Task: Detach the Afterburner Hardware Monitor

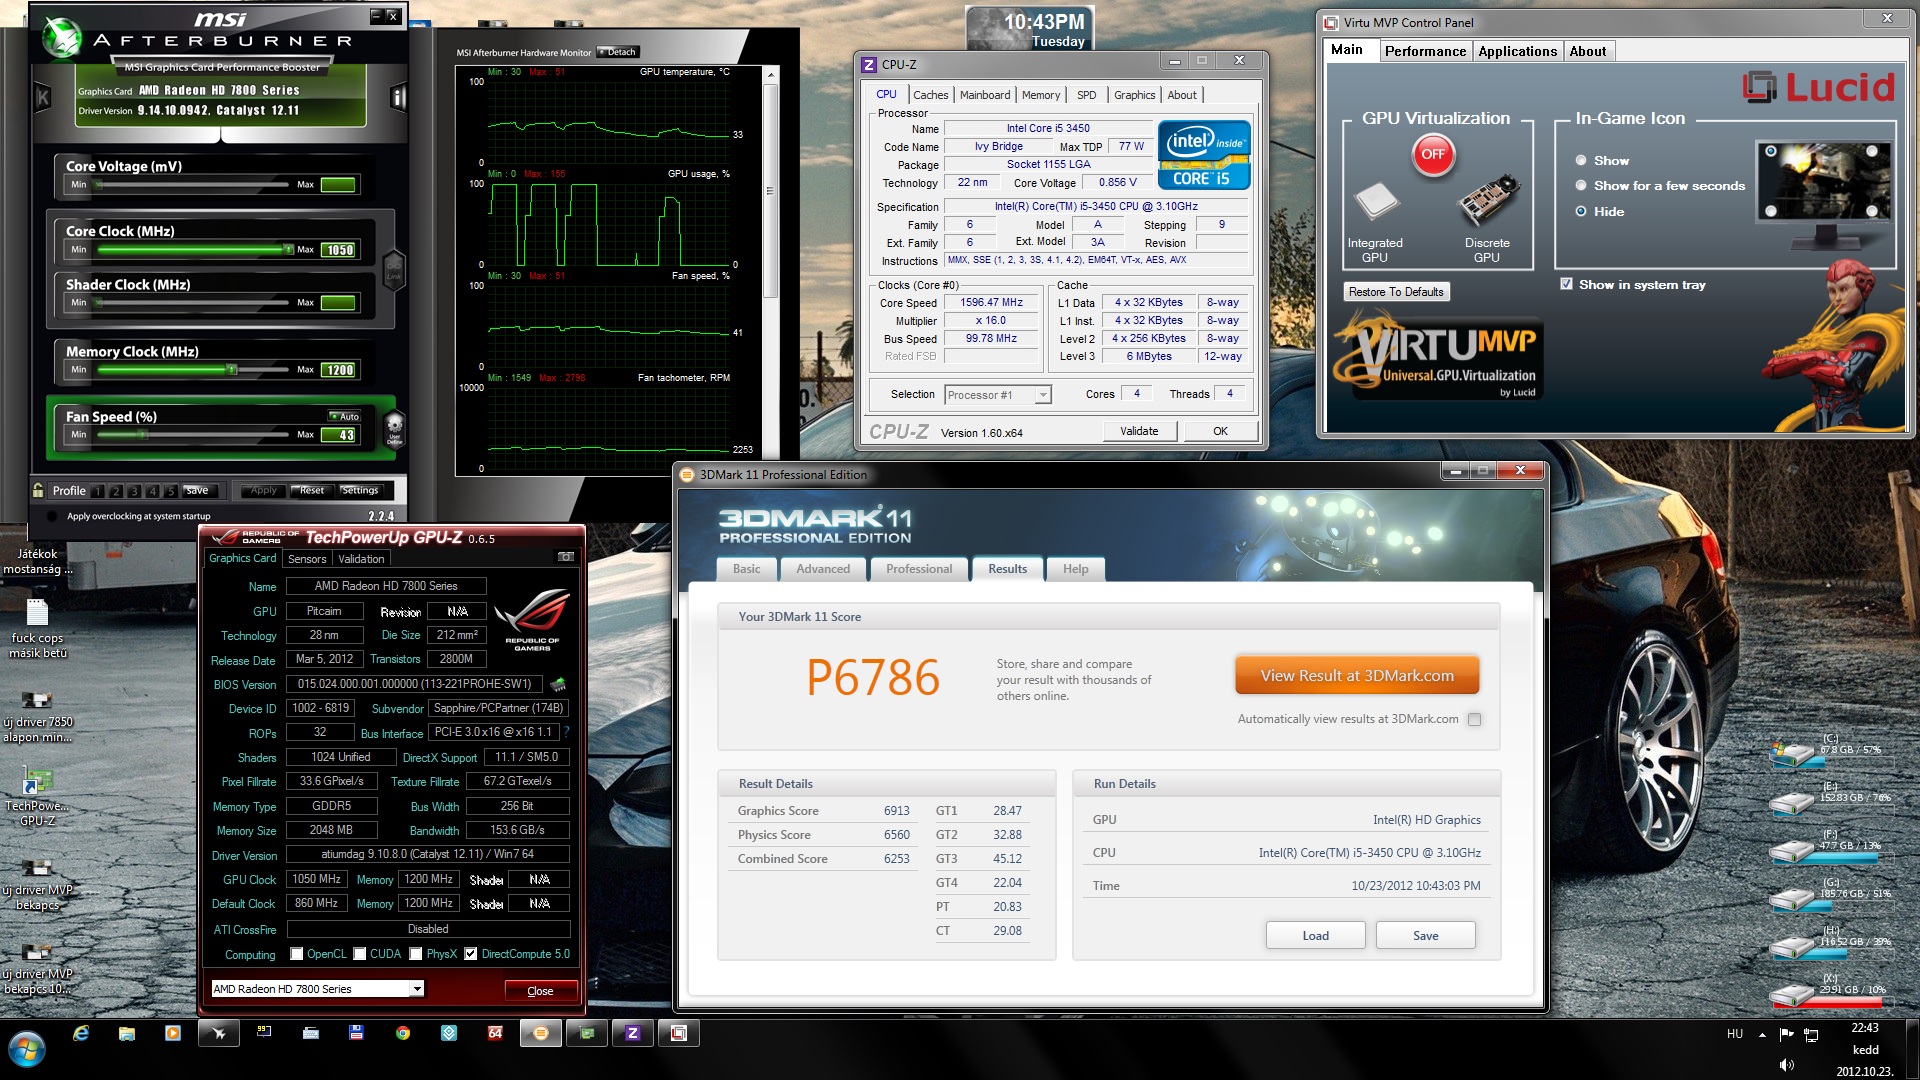Action: click(617, 52)
